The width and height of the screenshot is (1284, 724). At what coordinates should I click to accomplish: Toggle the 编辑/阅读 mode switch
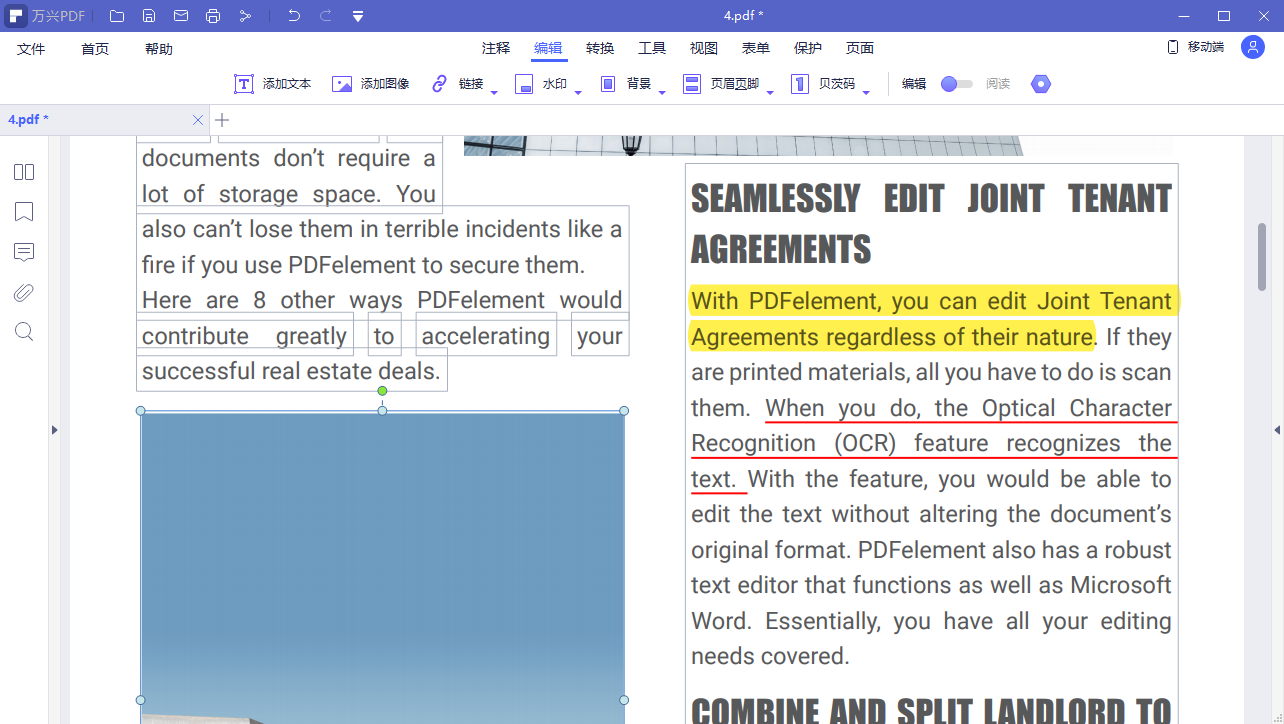tap(956, 84)
